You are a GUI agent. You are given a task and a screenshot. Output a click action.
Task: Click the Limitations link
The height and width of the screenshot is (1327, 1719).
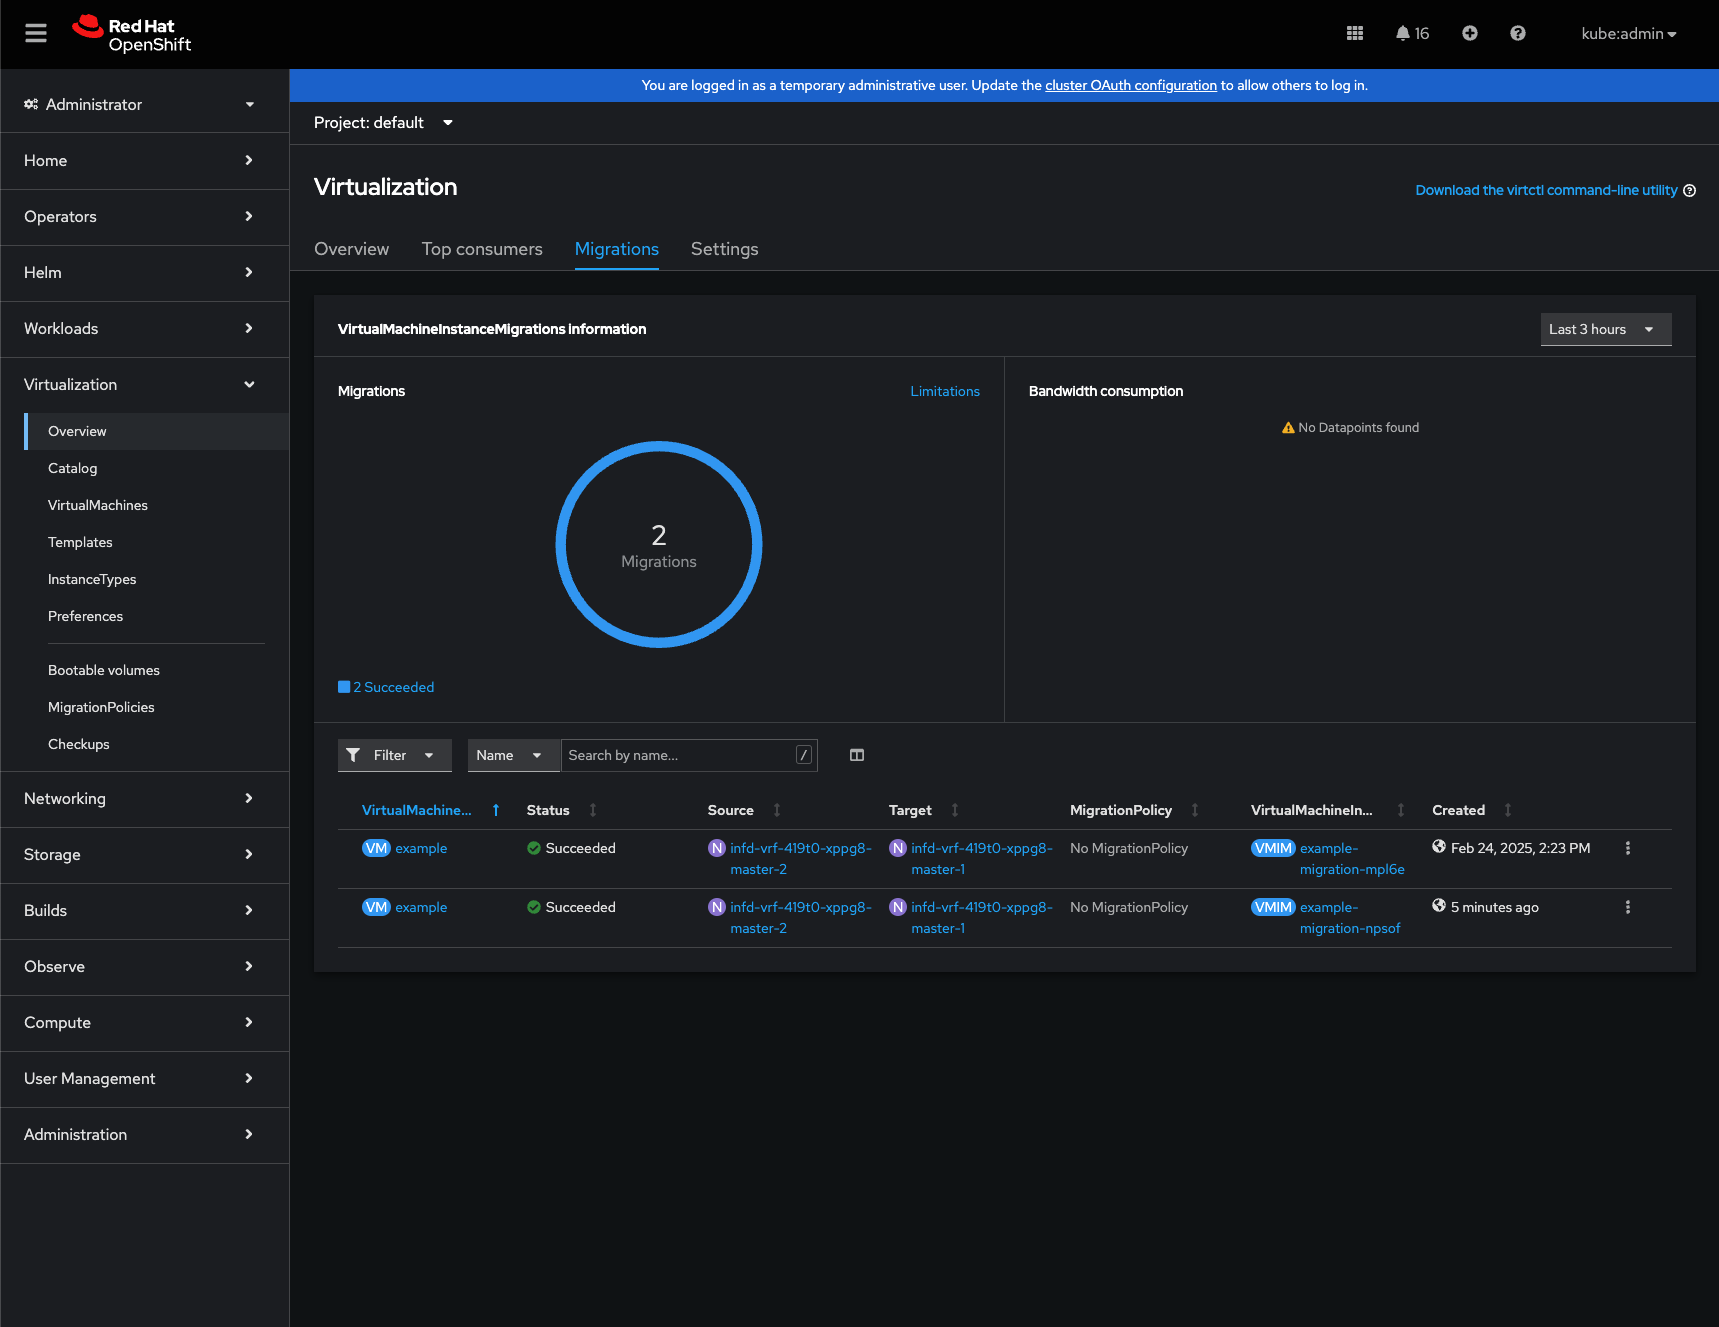point(944,391)
